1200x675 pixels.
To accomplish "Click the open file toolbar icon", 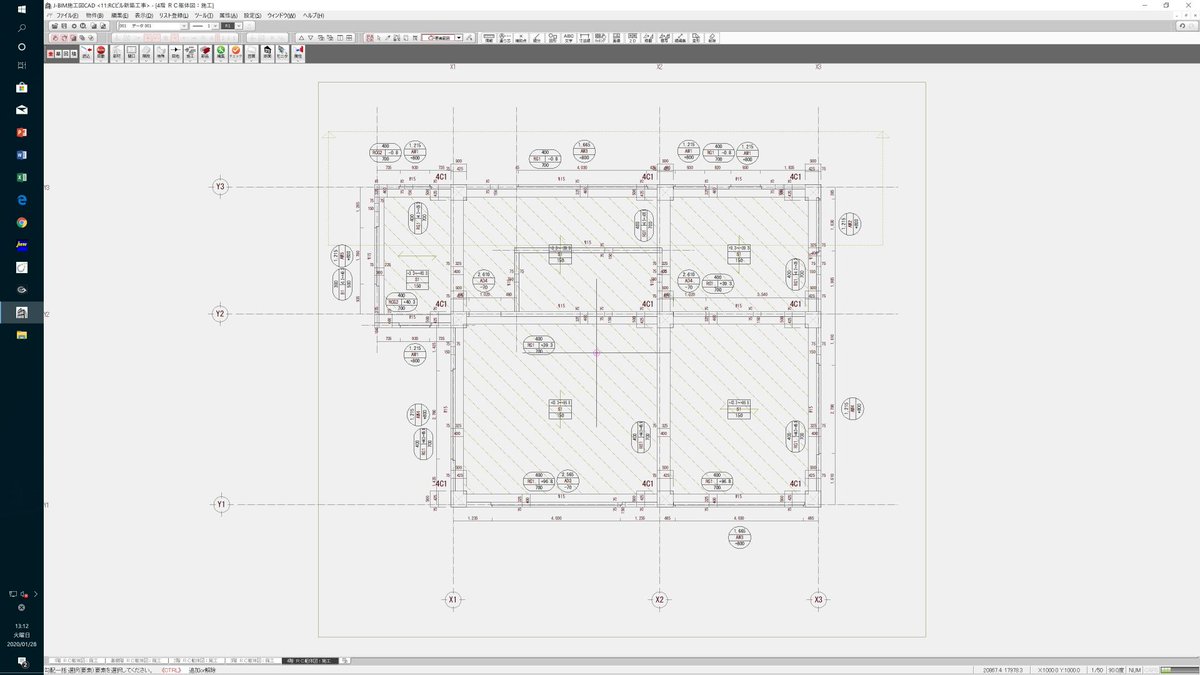I will click(x=55, y=26).
